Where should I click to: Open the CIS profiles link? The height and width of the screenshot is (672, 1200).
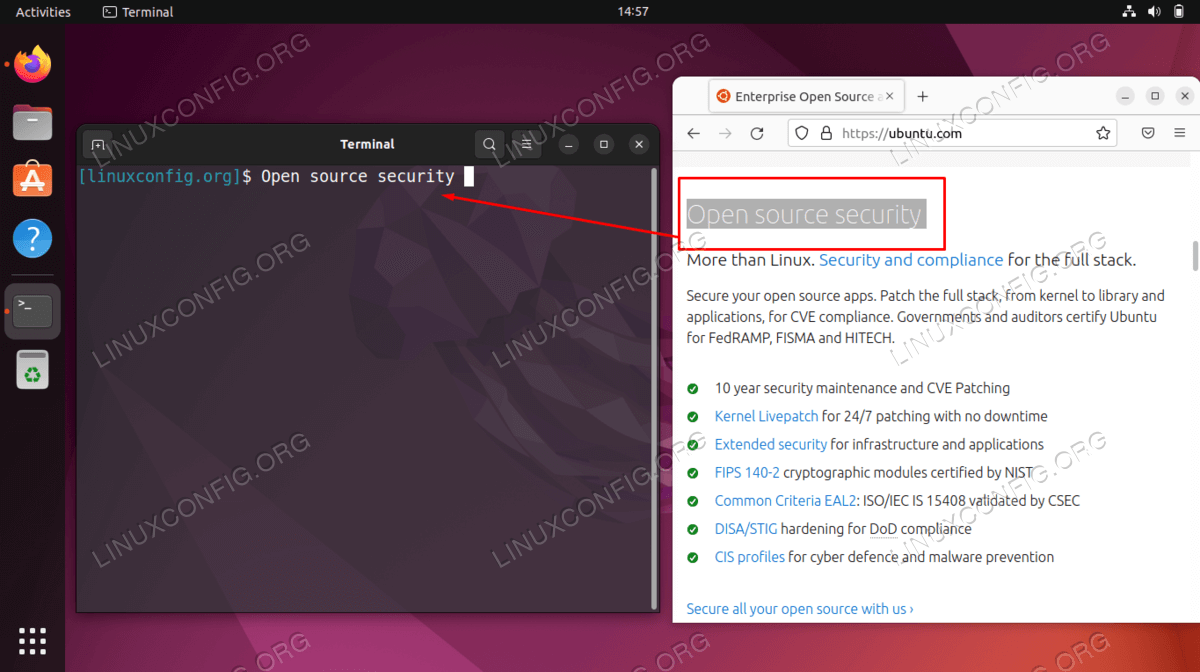tap(750, 557)
